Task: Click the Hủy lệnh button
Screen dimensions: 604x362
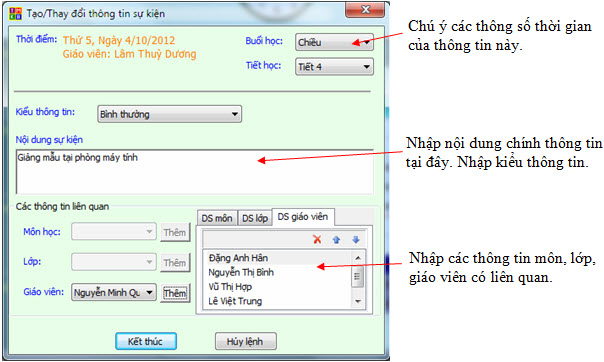Action: point(245,341)
